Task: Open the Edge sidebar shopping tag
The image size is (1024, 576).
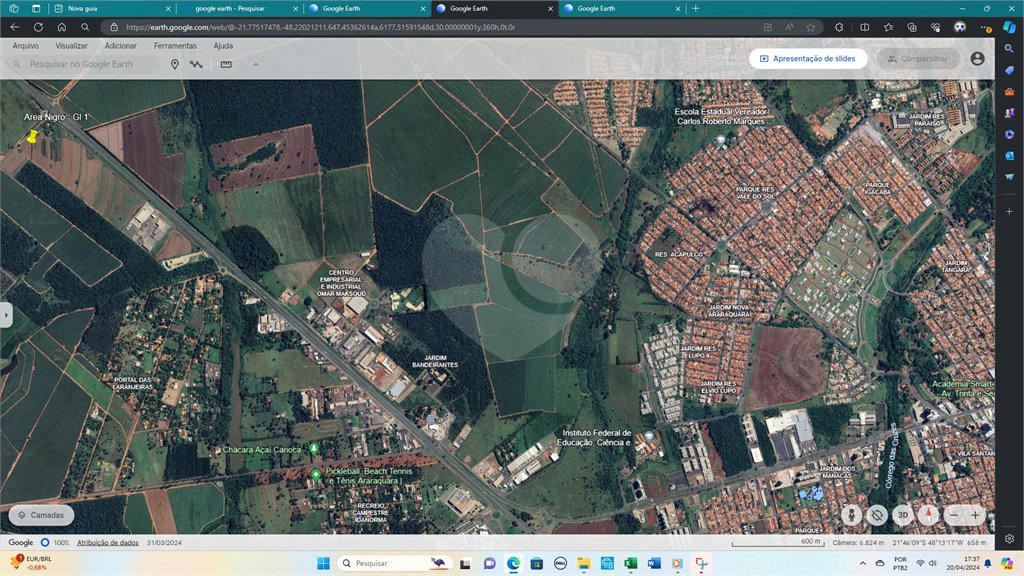Action: [x=1010, y=70]
